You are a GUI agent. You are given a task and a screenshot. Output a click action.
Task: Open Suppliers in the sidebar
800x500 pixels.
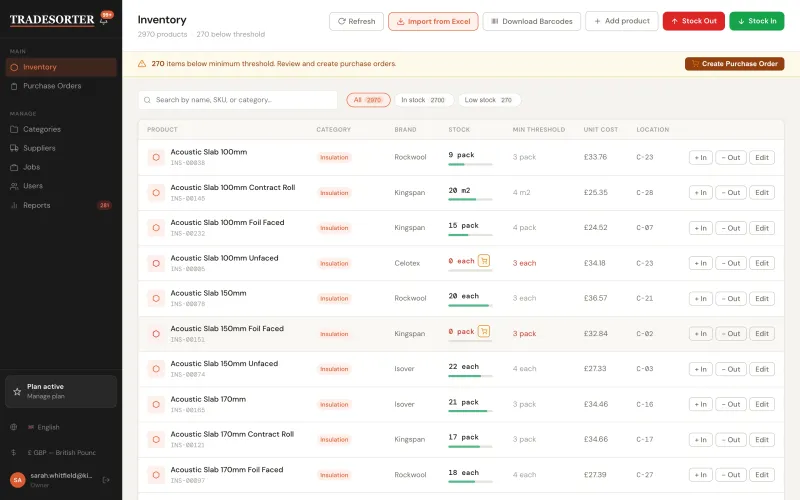(61, 148)
